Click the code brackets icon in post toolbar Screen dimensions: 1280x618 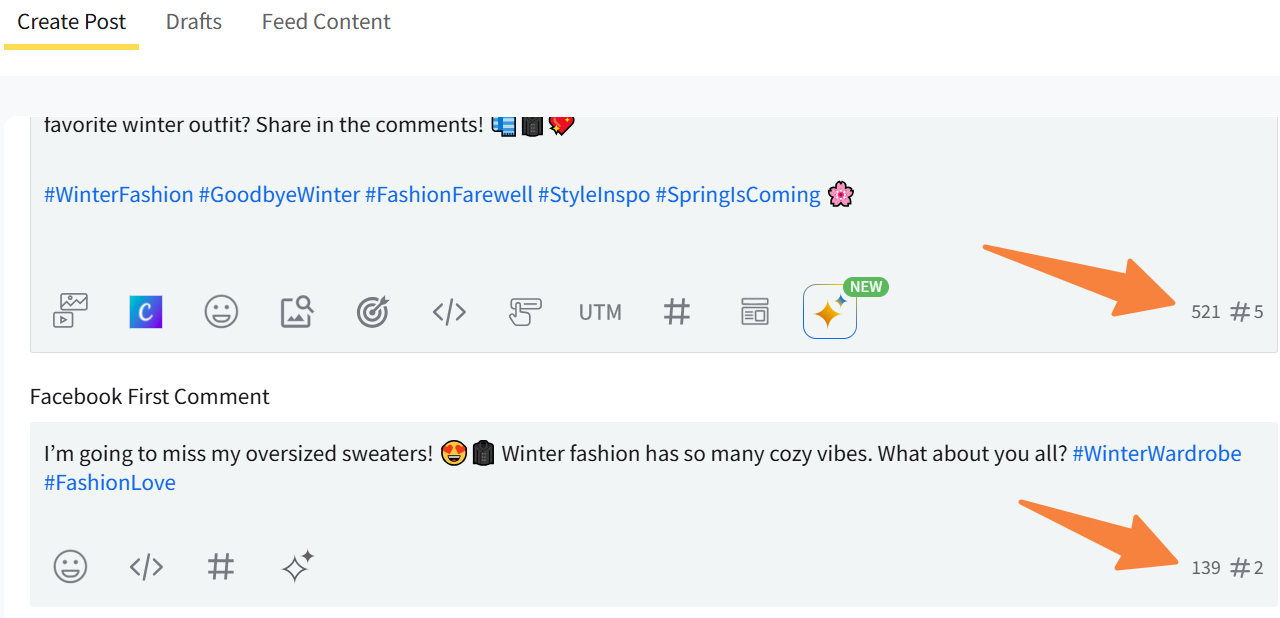pyautogui.click(x=449, y=312)
